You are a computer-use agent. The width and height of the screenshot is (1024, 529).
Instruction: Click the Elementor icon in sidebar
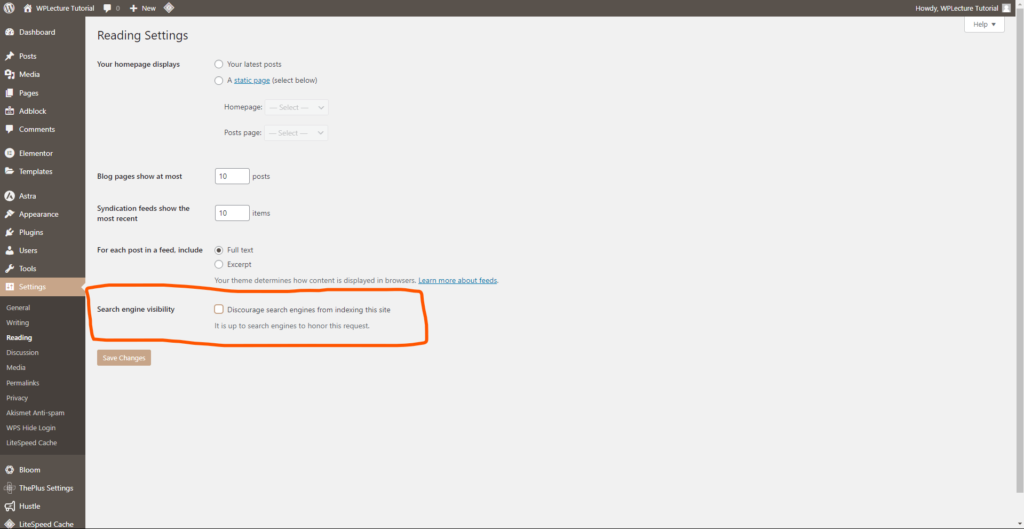10,153
